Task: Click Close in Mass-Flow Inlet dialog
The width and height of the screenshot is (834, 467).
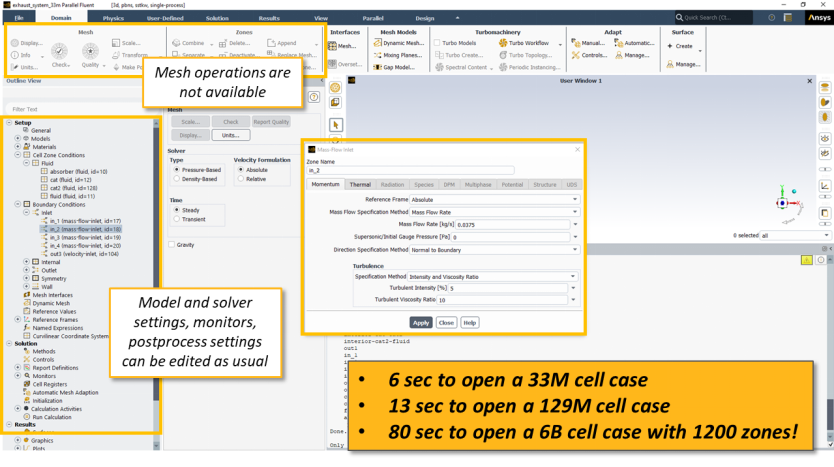Action: click(x=446, y=323)
